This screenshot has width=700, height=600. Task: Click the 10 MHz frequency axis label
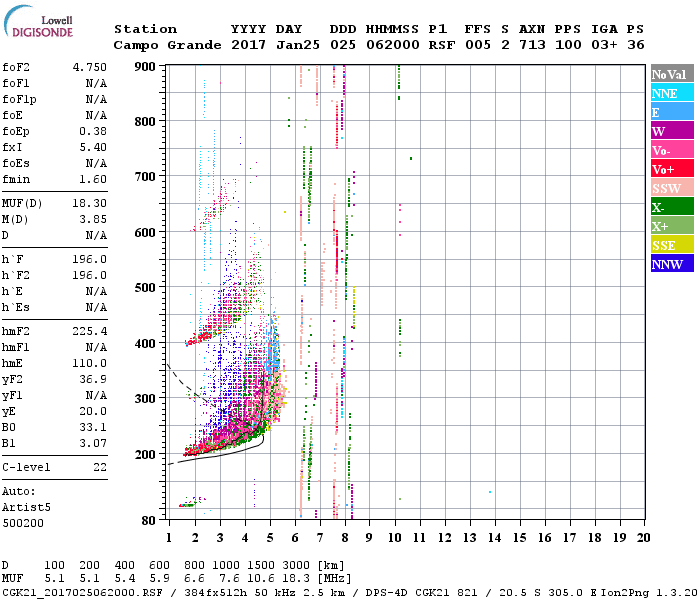tap(395, 538)
